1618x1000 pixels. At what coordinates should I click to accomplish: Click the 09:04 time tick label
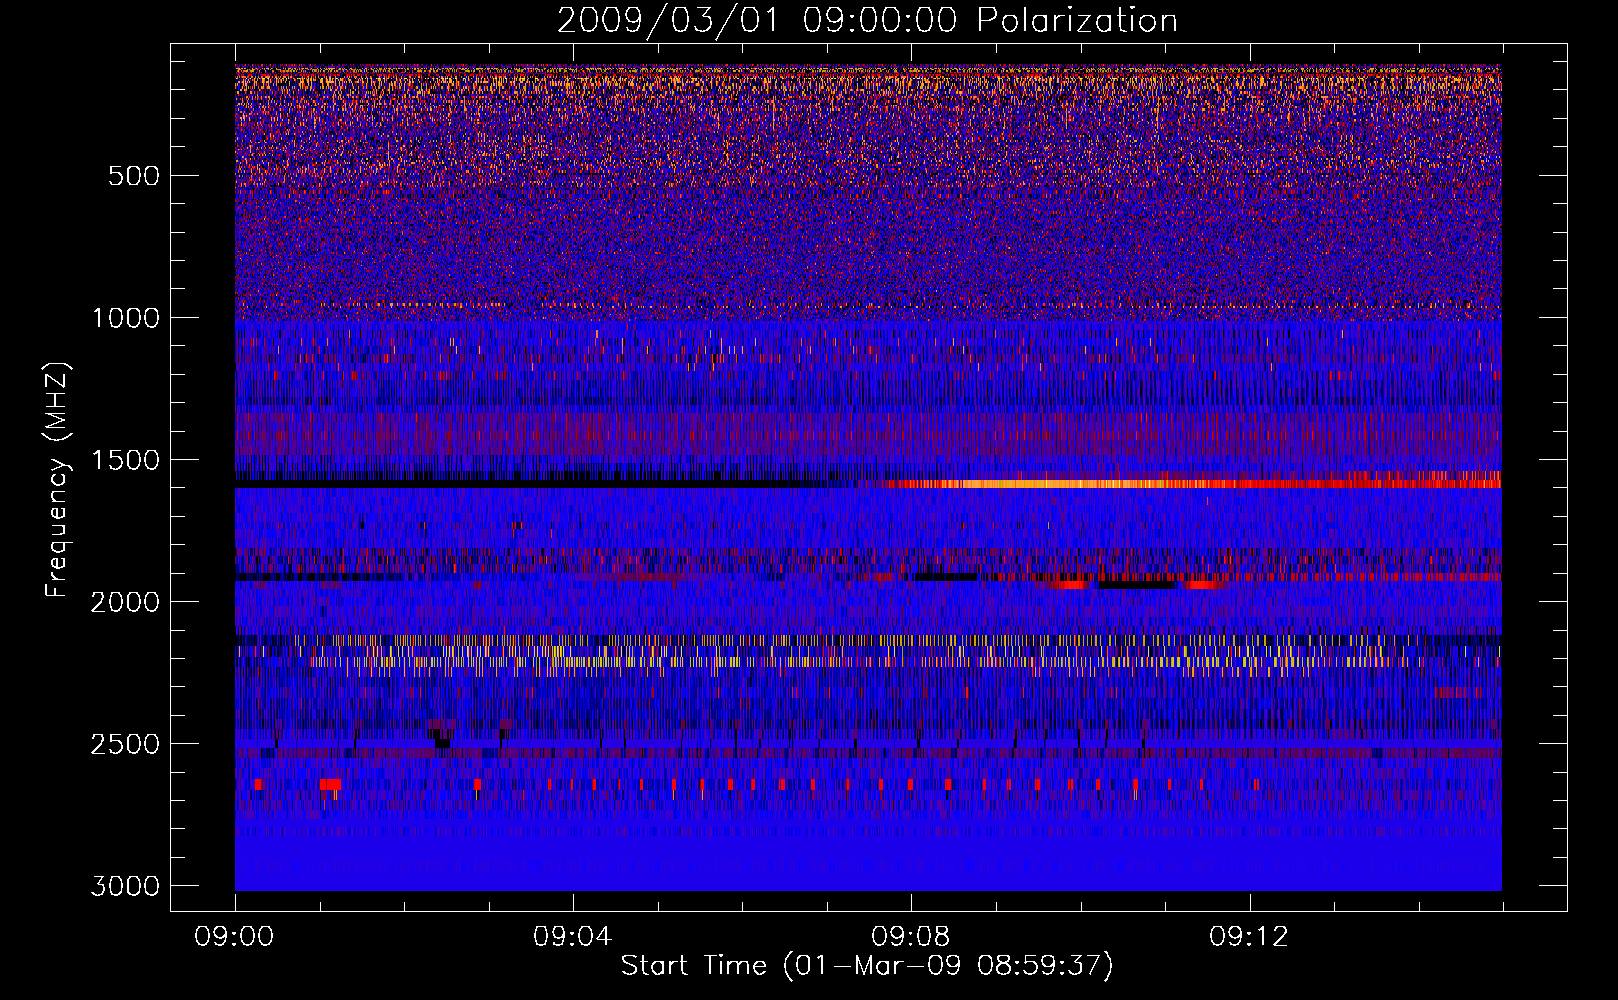(573, 937)
